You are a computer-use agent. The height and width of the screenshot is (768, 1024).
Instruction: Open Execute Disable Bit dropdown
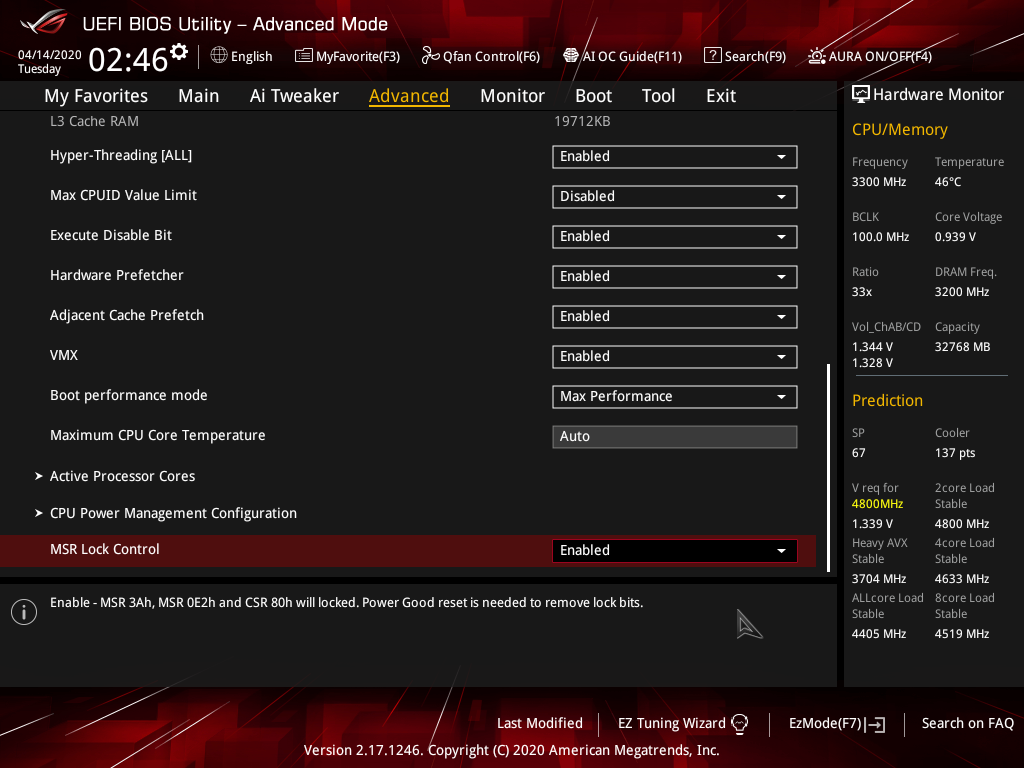pos(675,236)
